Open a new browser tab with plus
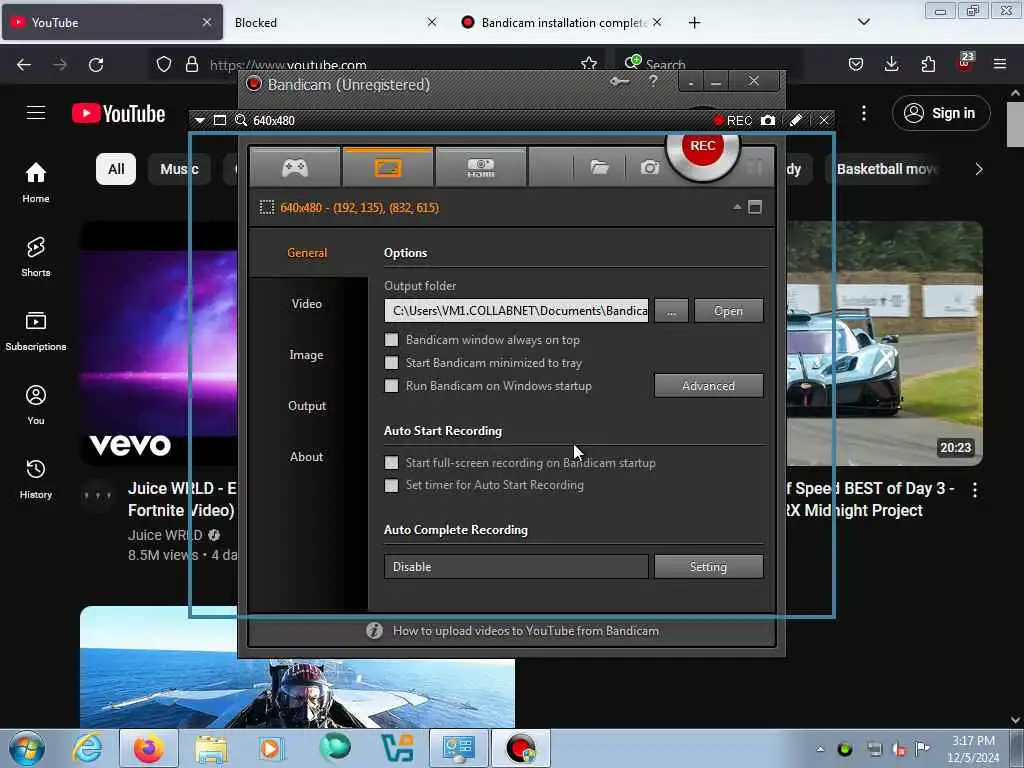 (694, 22)
